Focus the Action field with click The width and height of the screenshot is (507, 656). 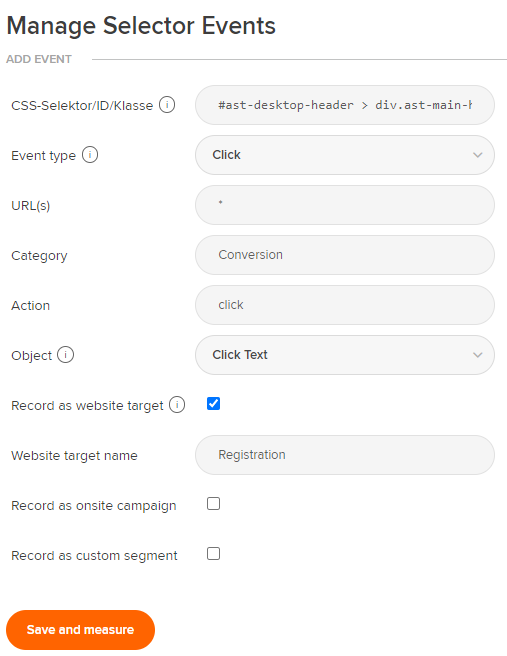click(x=345, y=305)
